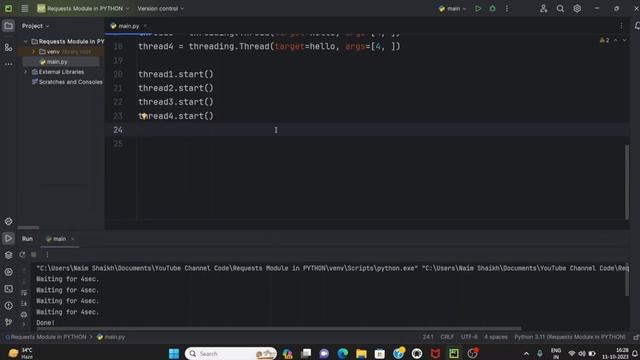640x360 pixels.
Task: Open the Git version control window
Action: (8, 322)
